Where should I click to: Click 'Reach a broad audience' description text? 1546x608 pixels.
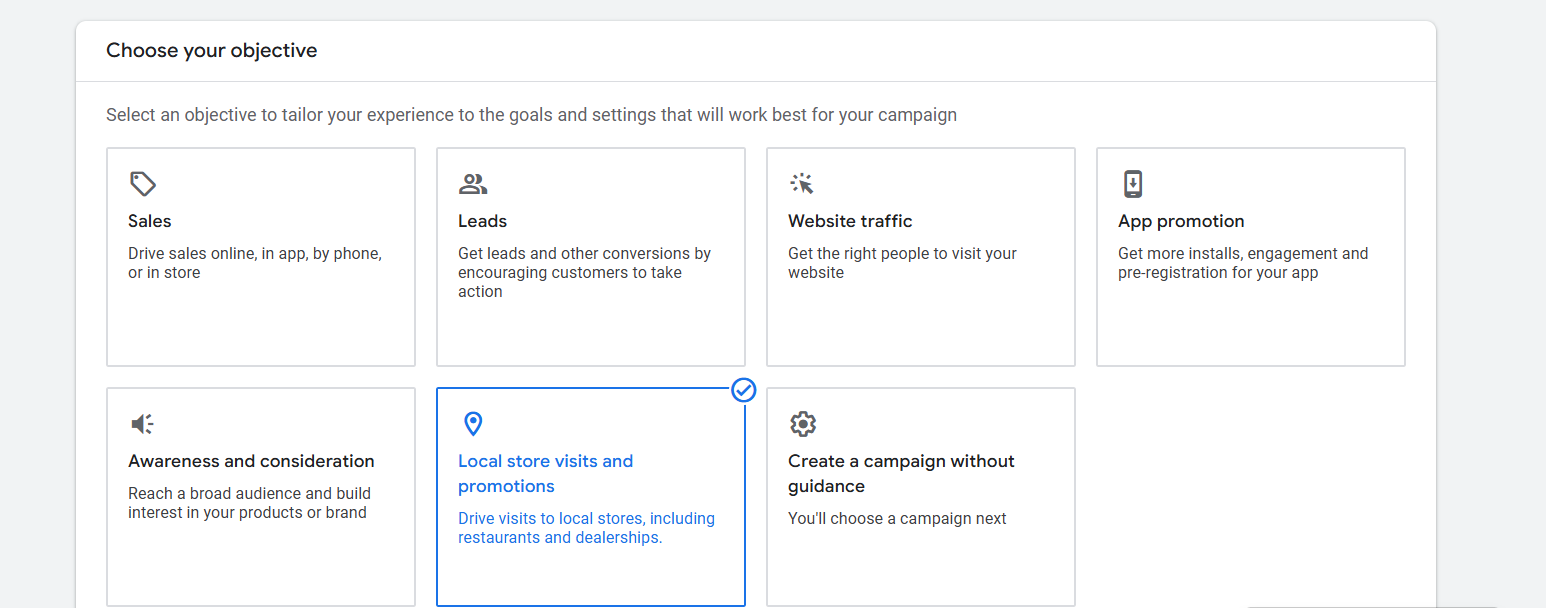(249, 503)
